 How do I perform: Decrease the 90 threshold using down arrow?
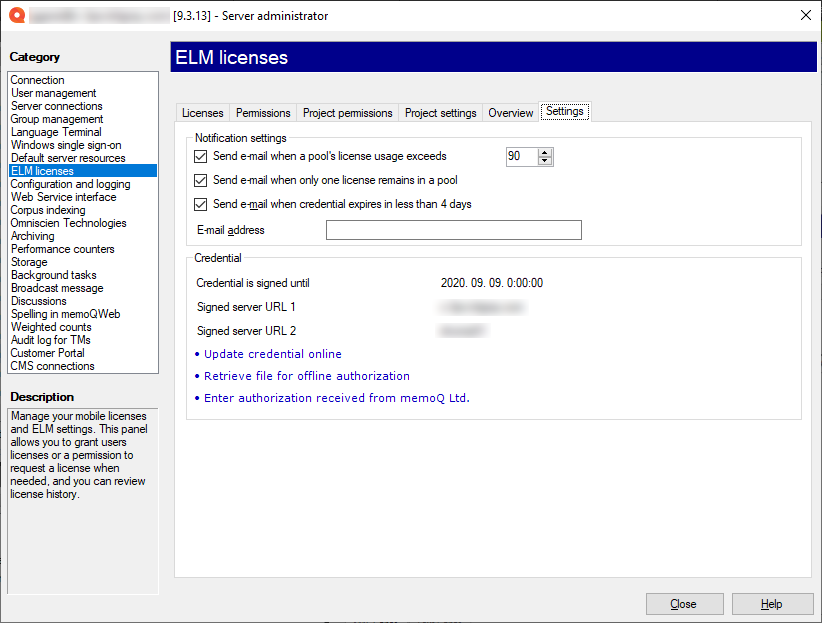tap(543, 161)
